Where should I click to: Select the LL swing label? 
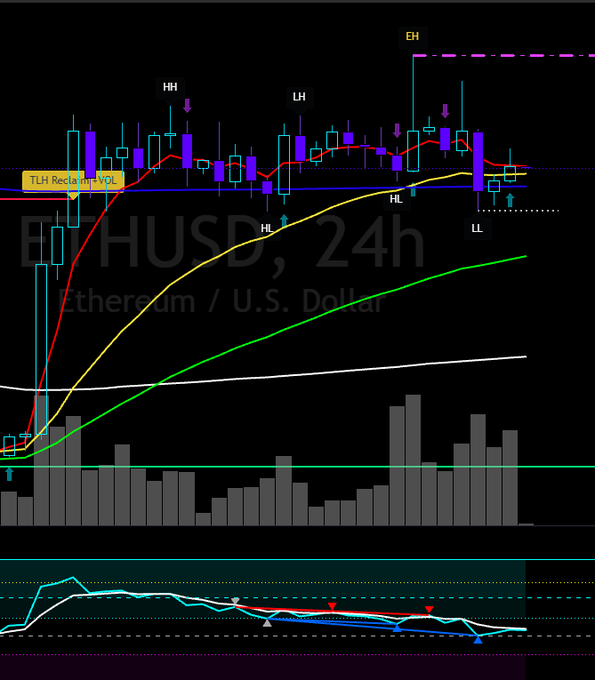(477, 229)
